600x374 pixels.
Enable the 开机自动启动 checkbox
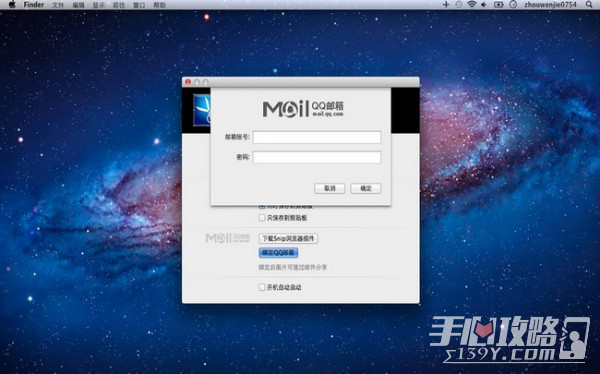click(262, 287)
